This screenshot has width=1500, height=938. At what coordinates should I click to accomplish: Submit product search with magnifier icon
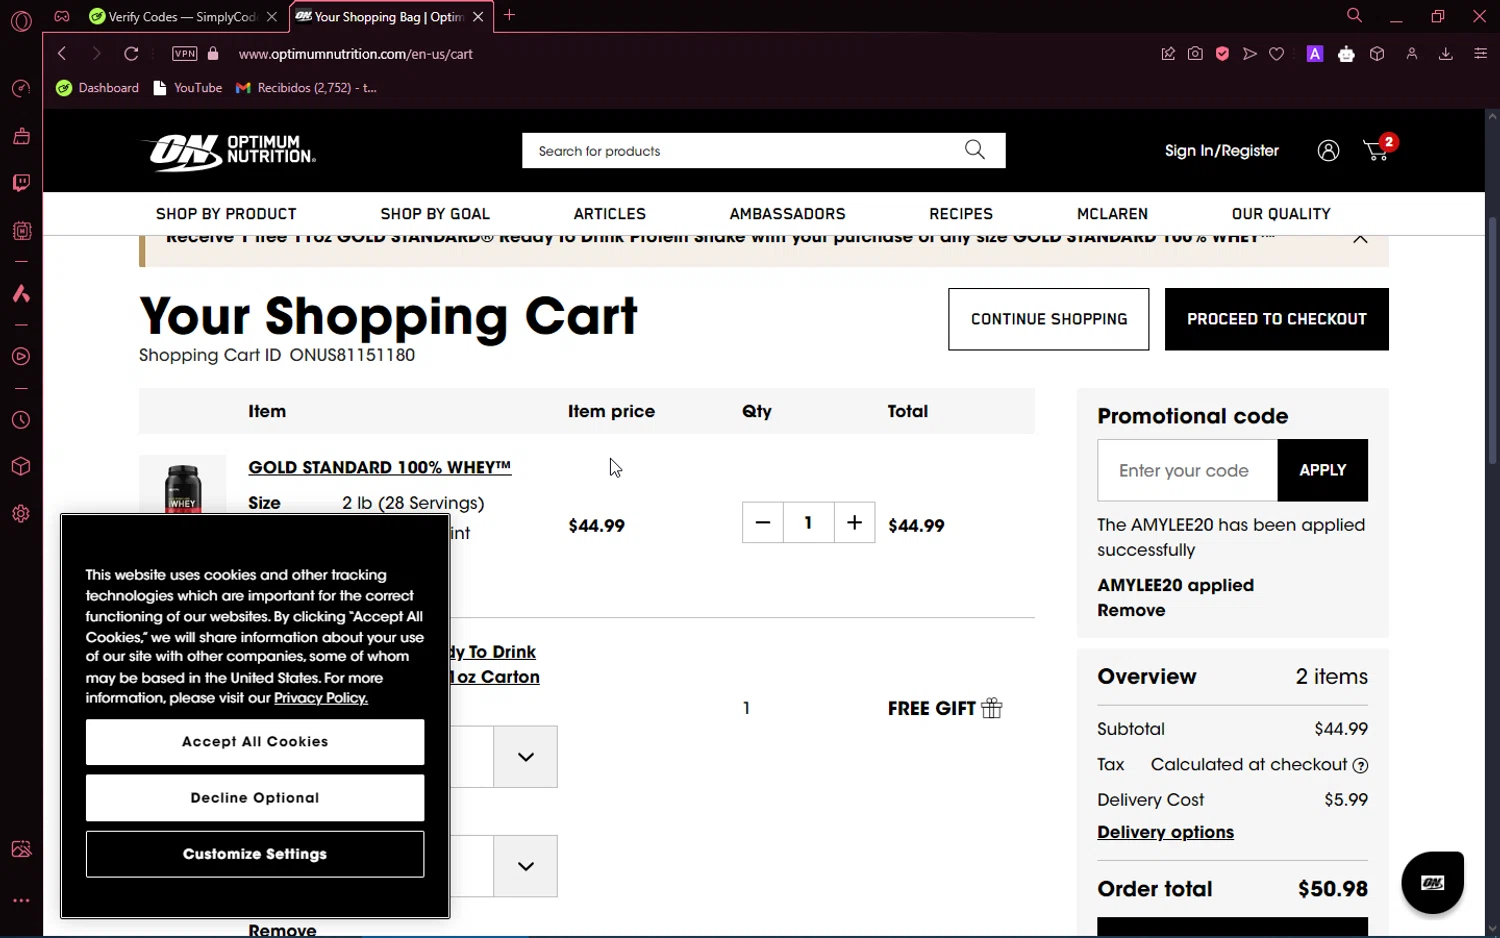pyautogui.click(x=975, y=150)
